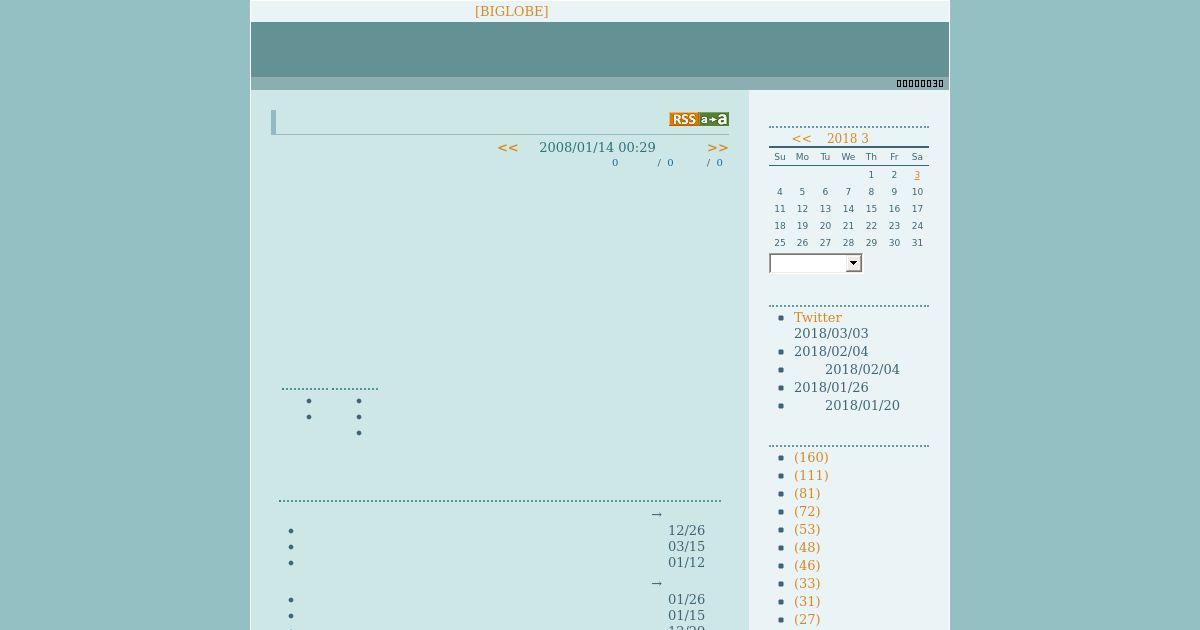This screenshot has width=1200, height=630.
Task: Select calendar day 31
Action: [917, 243]
